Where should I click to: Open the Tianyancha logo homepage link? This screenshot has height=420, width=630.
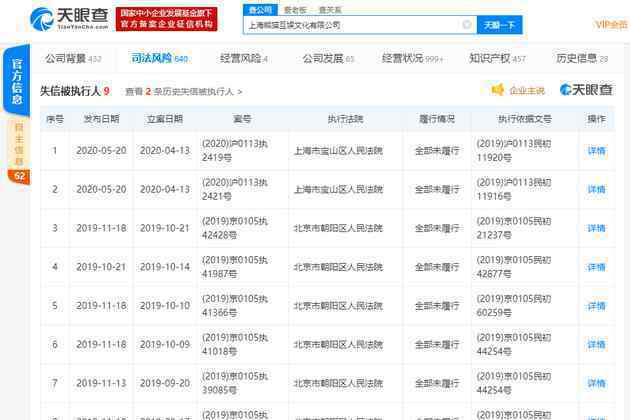point(70,18)
